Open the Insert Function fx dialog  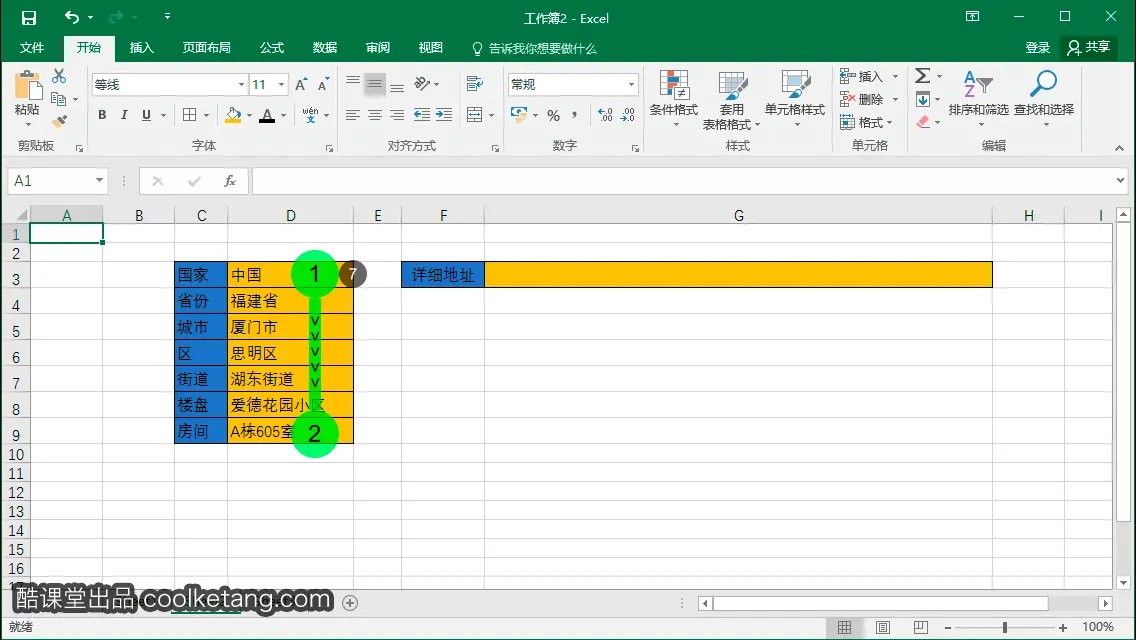(x=230, y=181)
